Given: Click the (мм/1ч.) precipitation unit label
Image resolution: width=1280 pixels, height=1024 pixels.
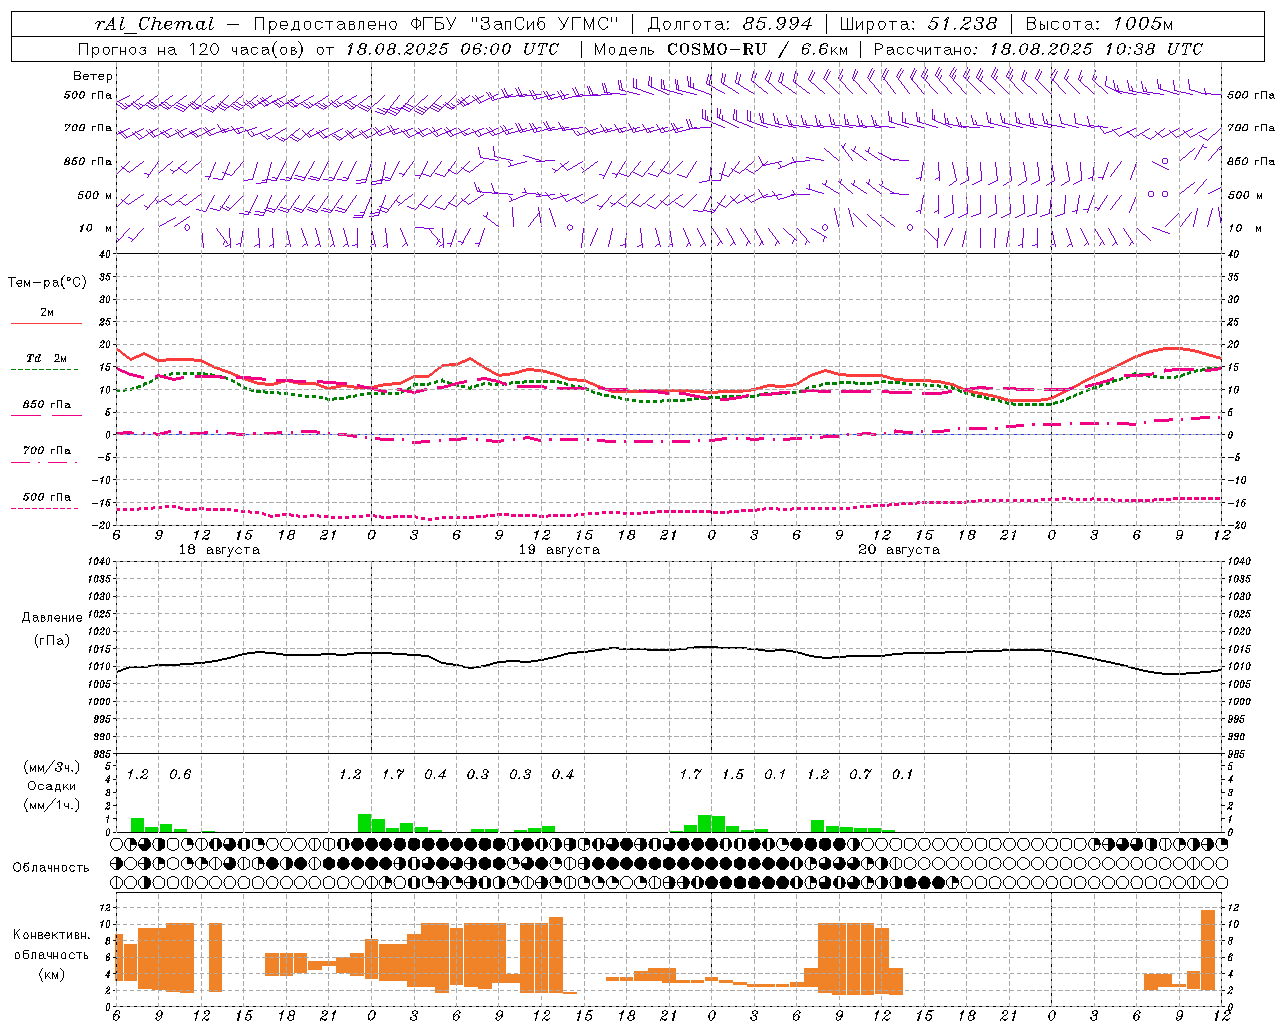Looking at the screenshot, I should (52, 805).
